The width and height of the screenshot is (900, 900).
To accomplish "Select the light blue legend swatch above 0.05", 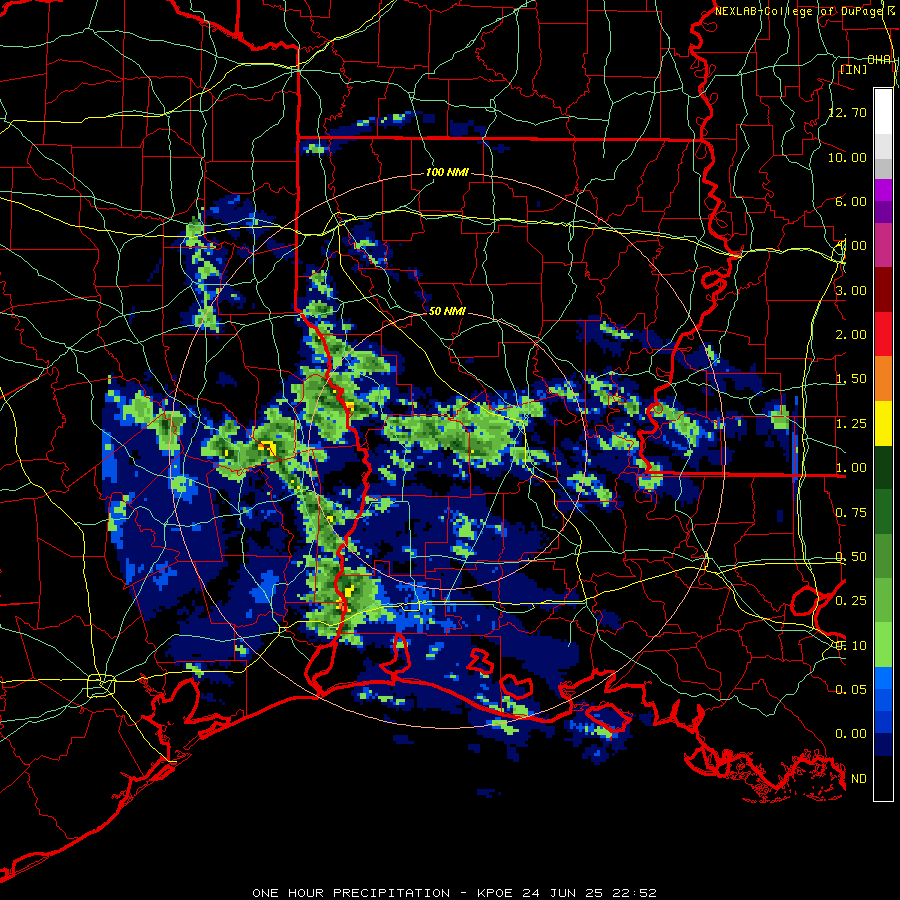I will tap(883, 678).
